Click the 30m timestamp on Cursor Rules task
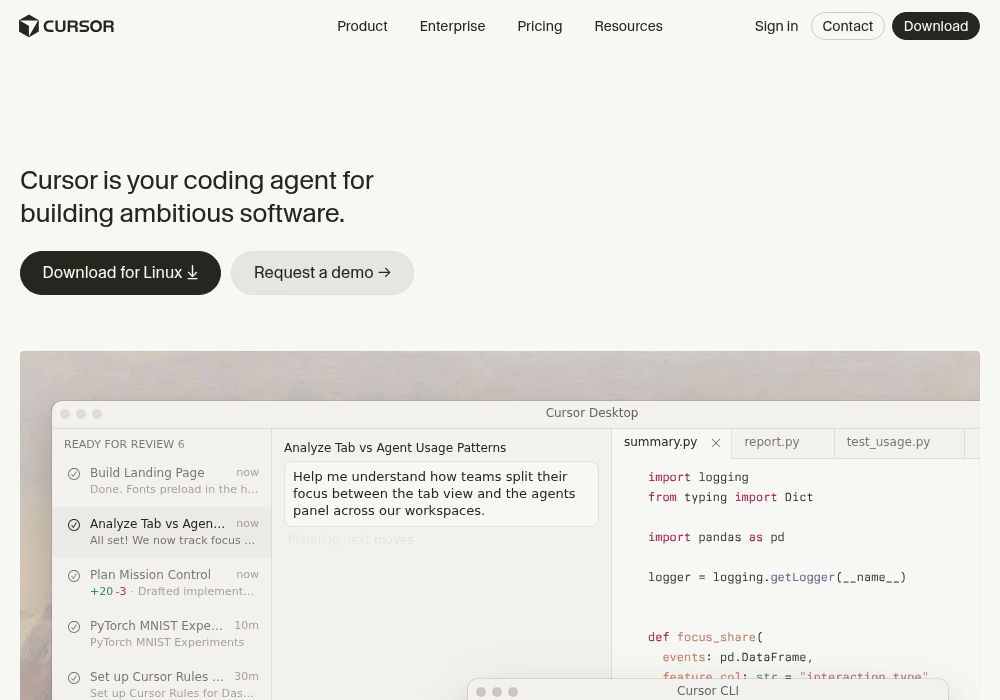Screen dimensions: 1000x700 (x=246, y=676)
